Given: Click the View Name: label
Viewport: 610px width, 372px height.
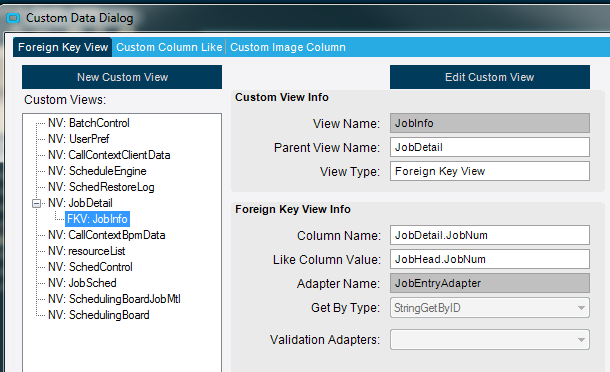Looking at the screenshot, I should click(x=346, y=124).
